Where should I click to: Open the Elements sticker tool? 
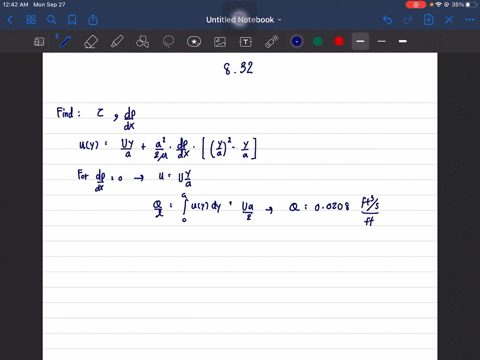194,42
